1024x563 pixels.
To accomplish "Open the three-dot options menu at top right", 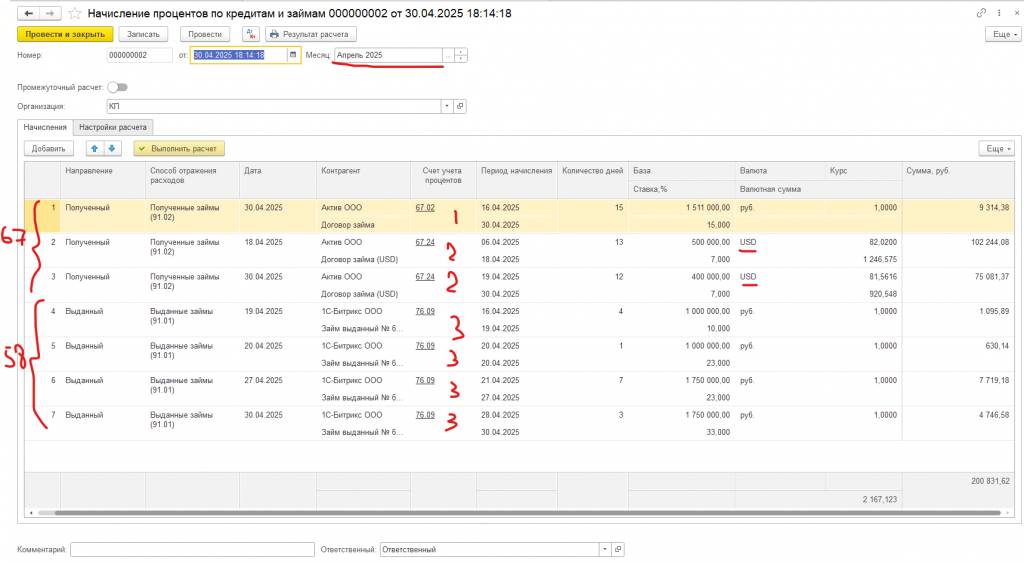I will tap(999, 12).
